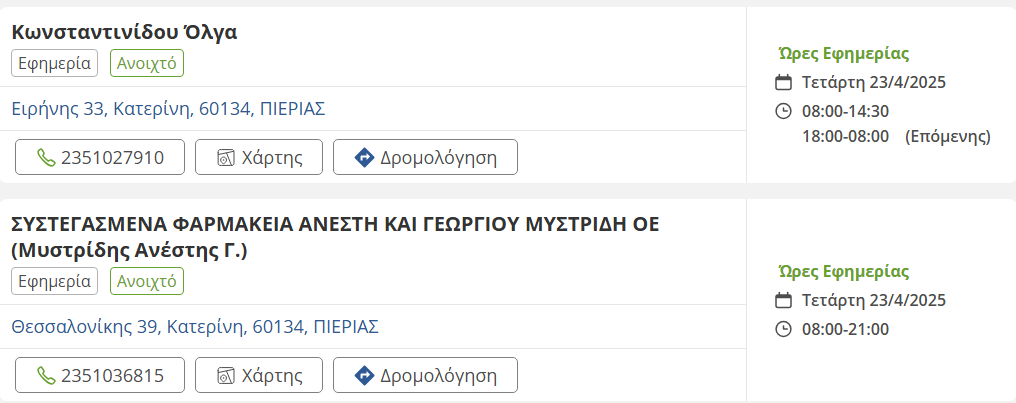
Task: Click clock icon next to 08:00-21:00
Action: tap(784, 329)
